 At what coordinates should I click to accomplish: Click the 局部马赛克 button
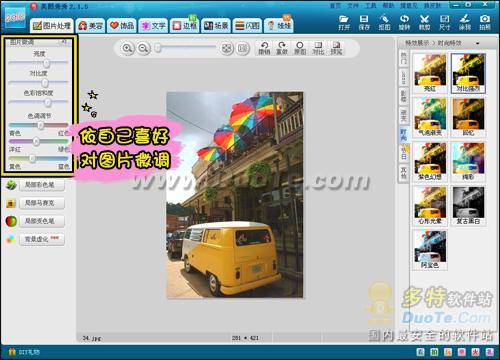[42, 203]
